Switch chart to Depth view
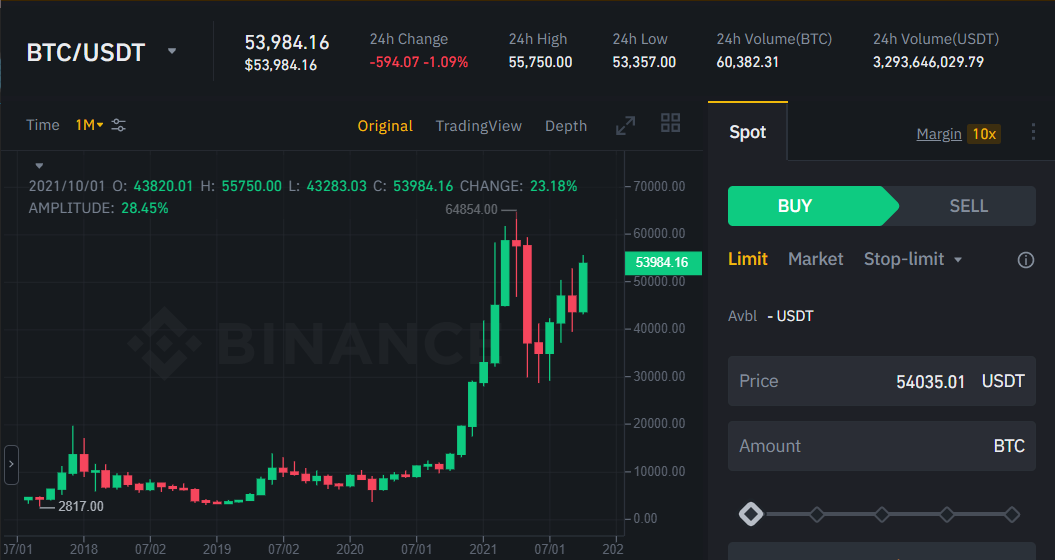The width and height of the screenshot is (1055, 560). point(566,126)
